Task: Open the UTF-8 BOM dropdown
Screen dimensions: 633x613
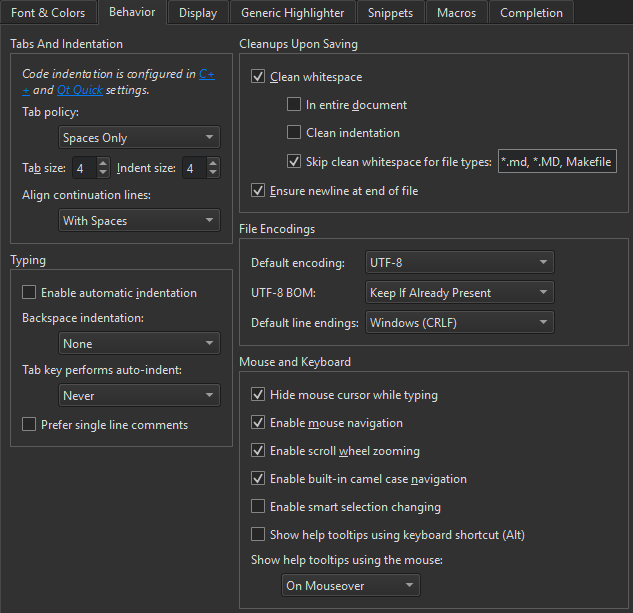Action: (x=459, y=293)
